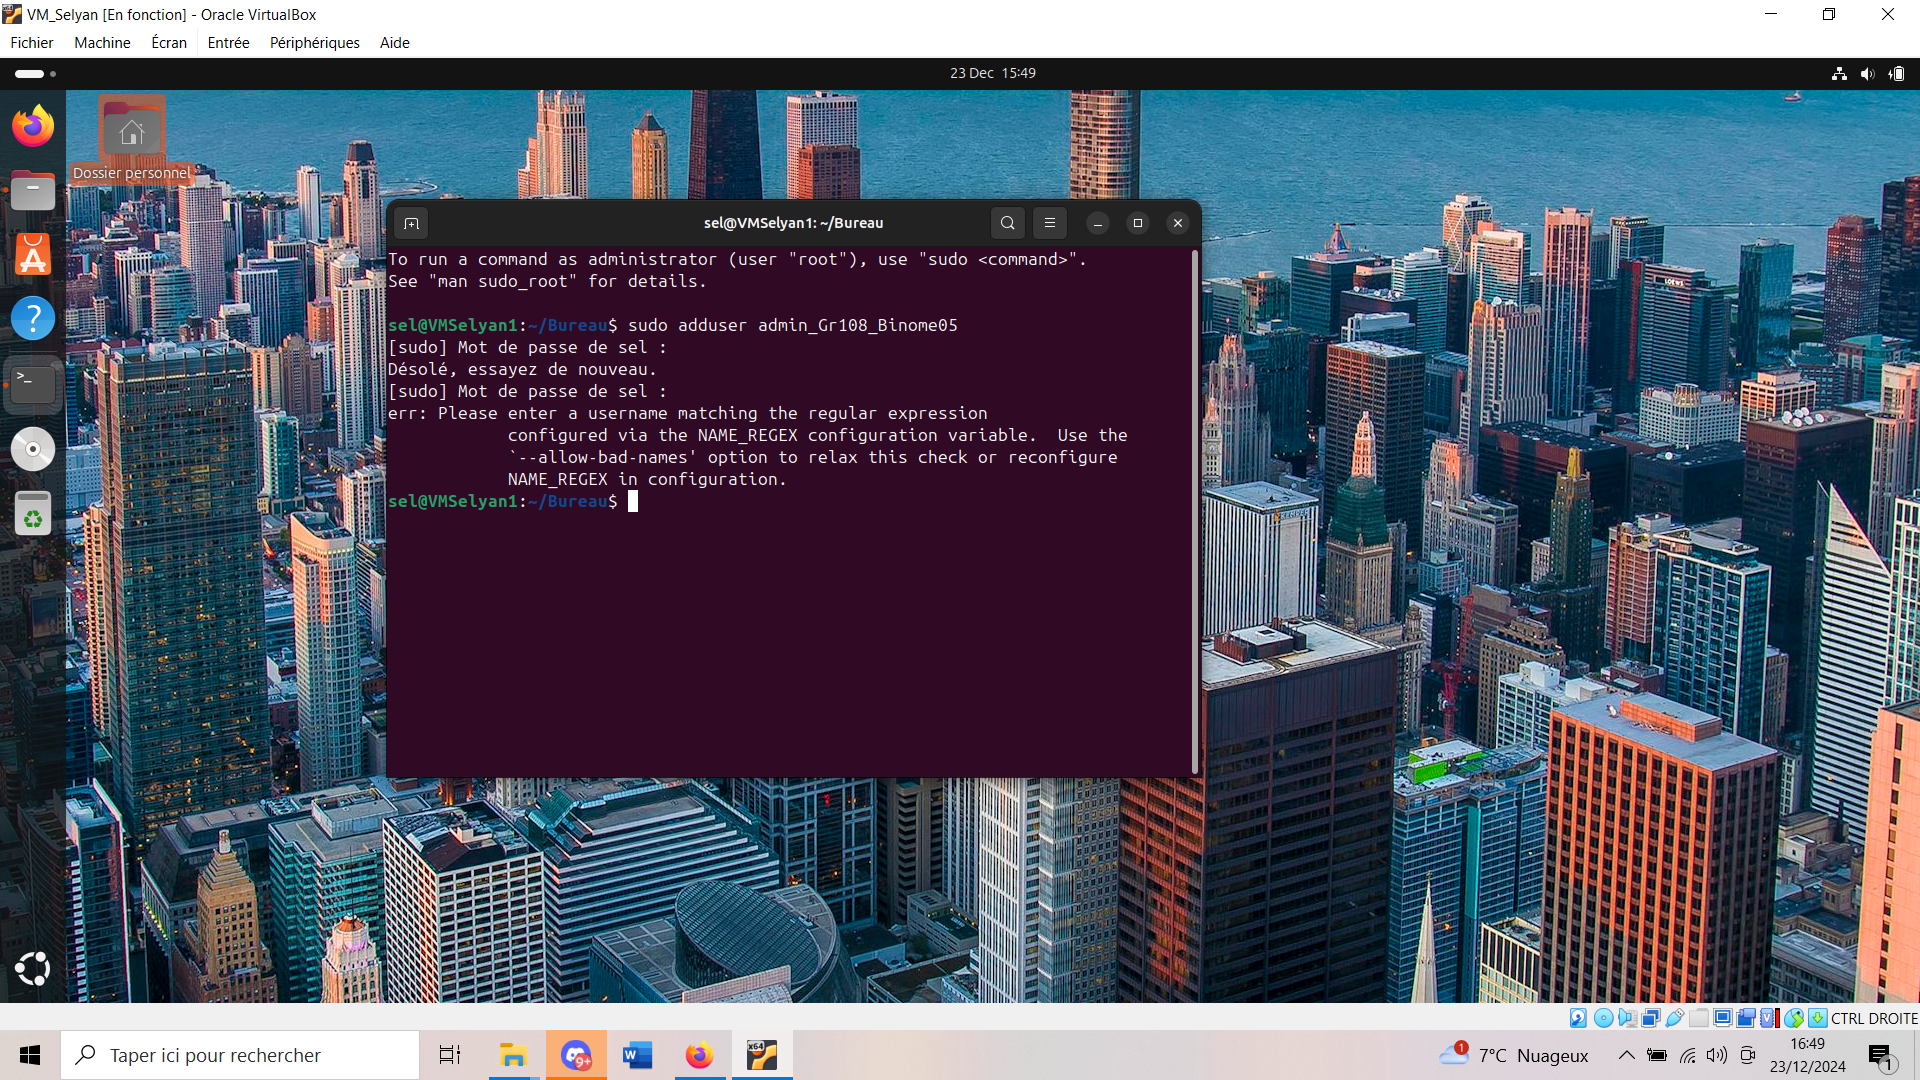Open the Aide menu
The image size is (1920, 1080).
(x=394, y=43)
